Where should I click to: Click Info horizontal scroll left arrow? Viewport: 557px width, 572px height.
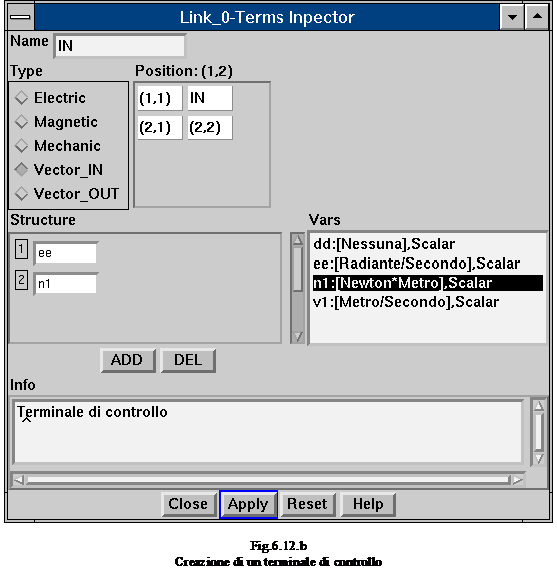click(18, 480)
